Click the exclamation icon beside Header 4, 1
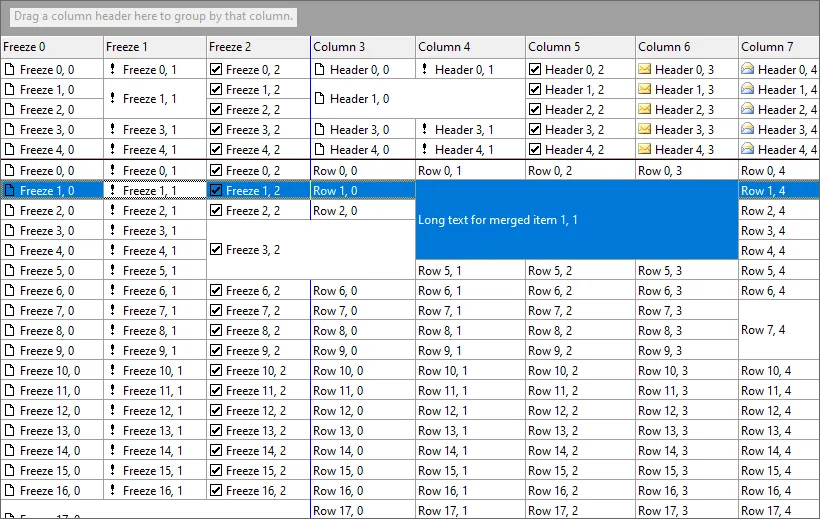This screenshot has height=519, width=820. tap(425, 150)
